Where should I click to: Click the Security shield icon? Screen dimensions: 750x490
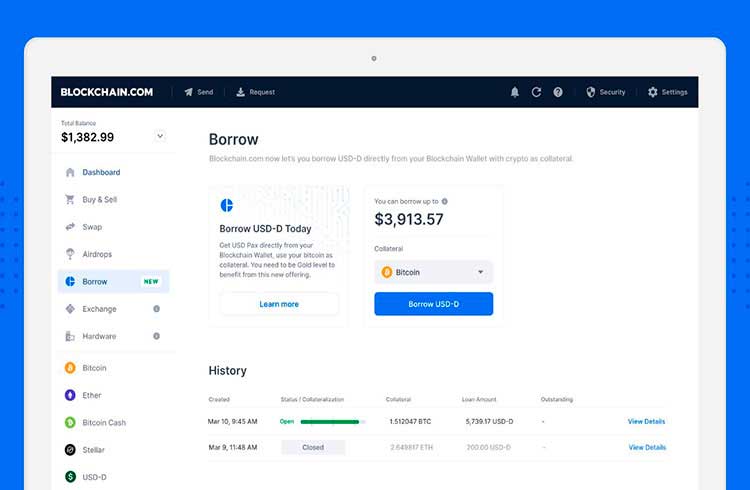pyautogui.click(x=591, y=92)
